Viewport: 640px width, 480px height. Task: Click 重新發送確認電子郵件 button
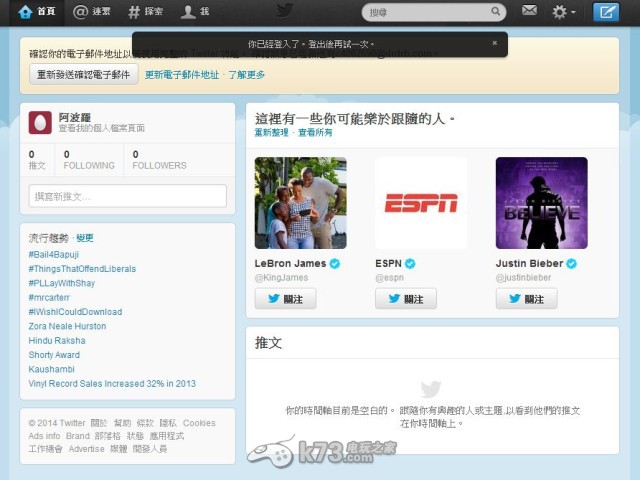coord(83,74)
